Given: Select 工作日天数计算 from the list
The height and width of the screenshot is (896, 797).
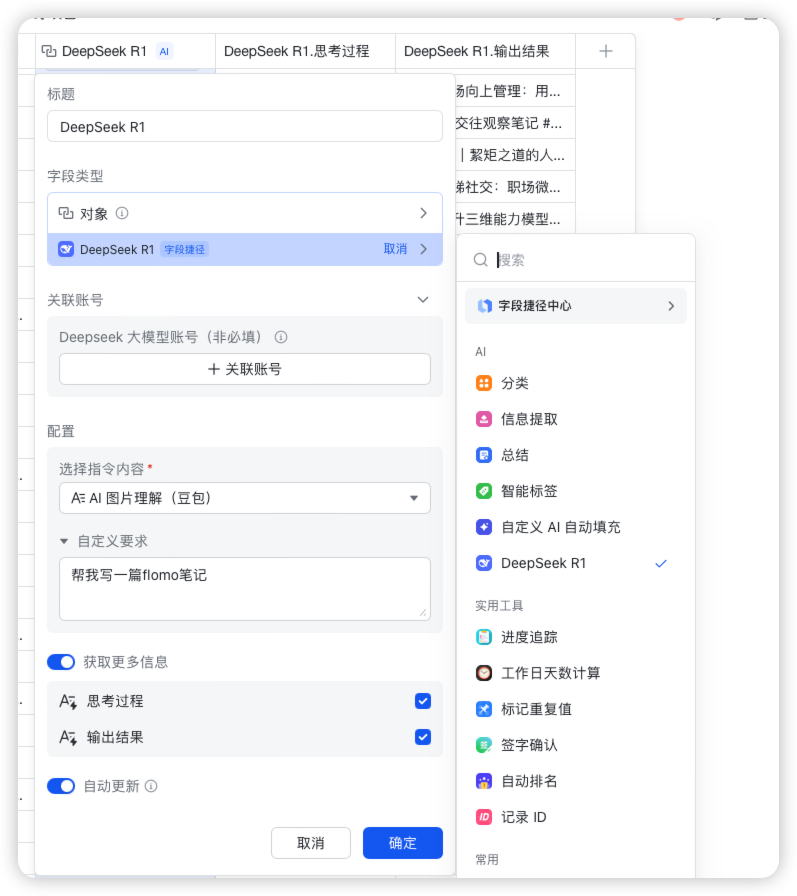Looking at the screenshot, I should pos(576,673).
